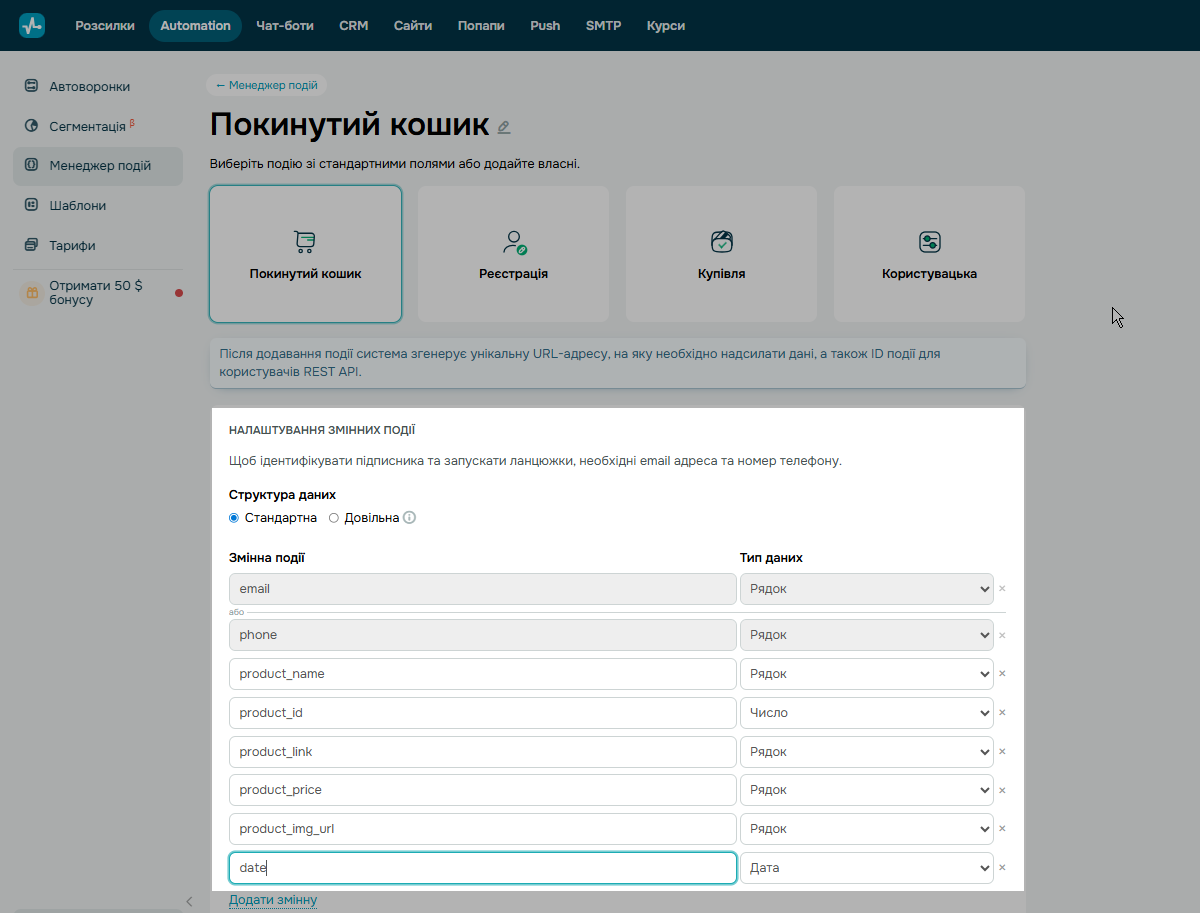Pick the Купівля event card

pyautogui.click(x=721, y=254)
